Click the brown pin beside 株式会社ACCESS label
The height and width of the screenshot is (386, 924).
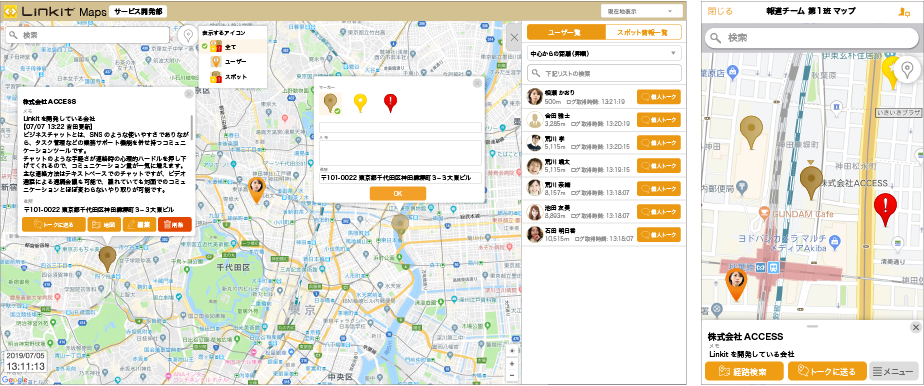(811, 183)
